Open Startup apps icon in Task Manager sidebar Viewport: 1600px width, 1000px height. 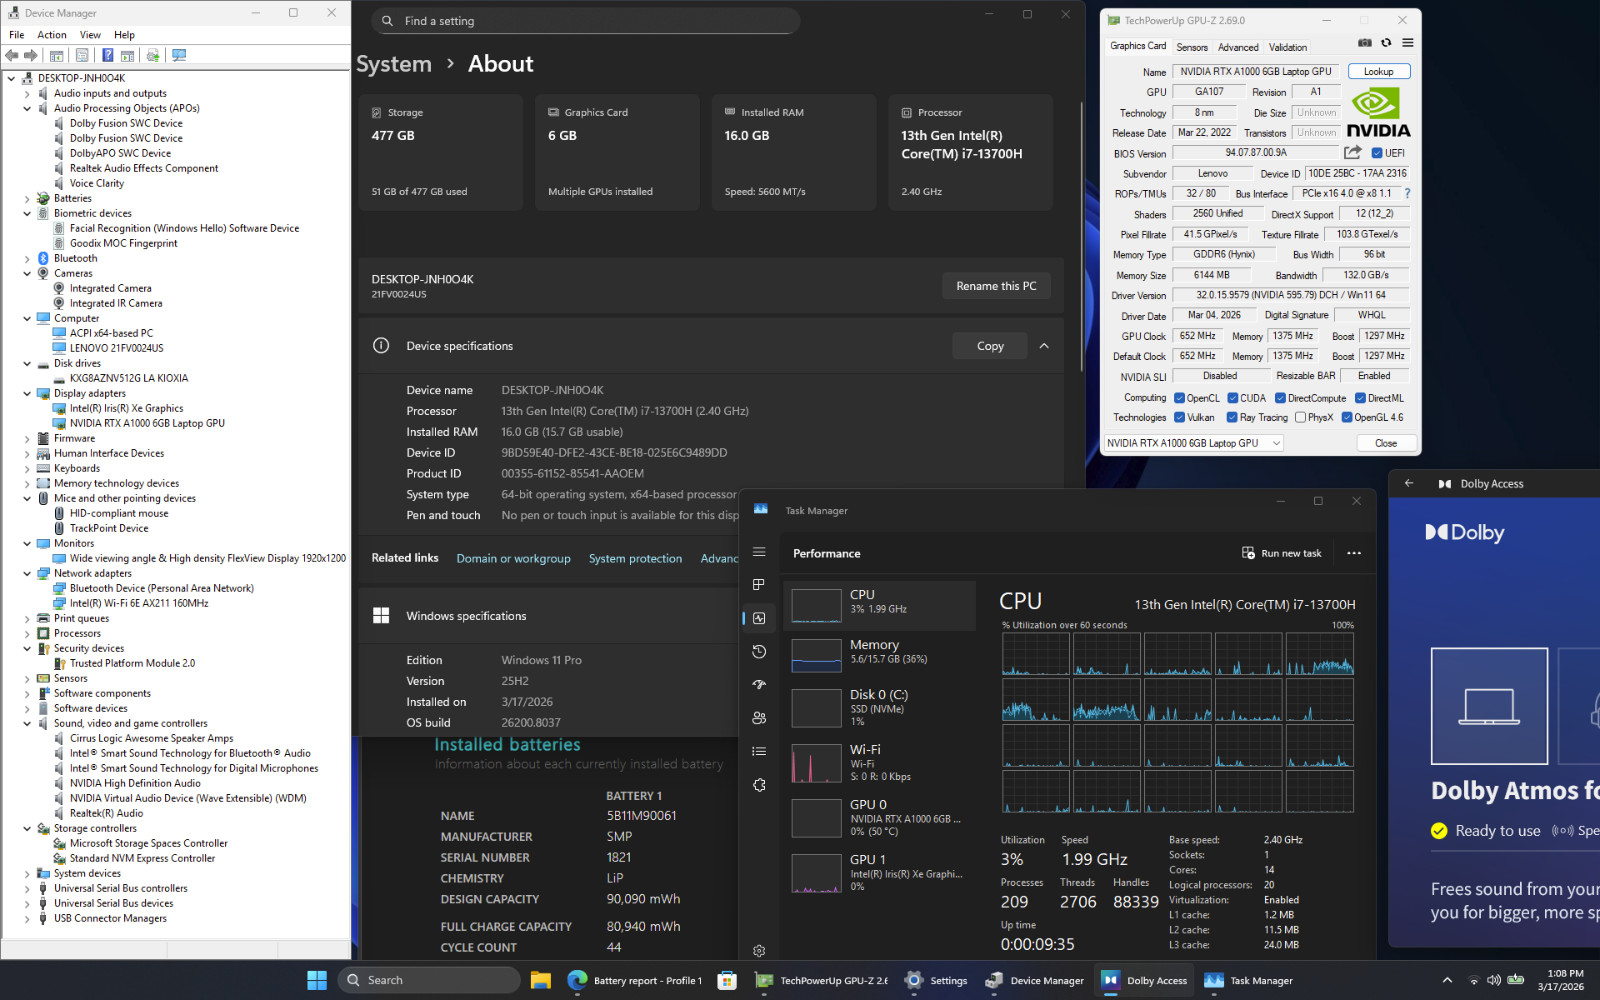[759, 685]
